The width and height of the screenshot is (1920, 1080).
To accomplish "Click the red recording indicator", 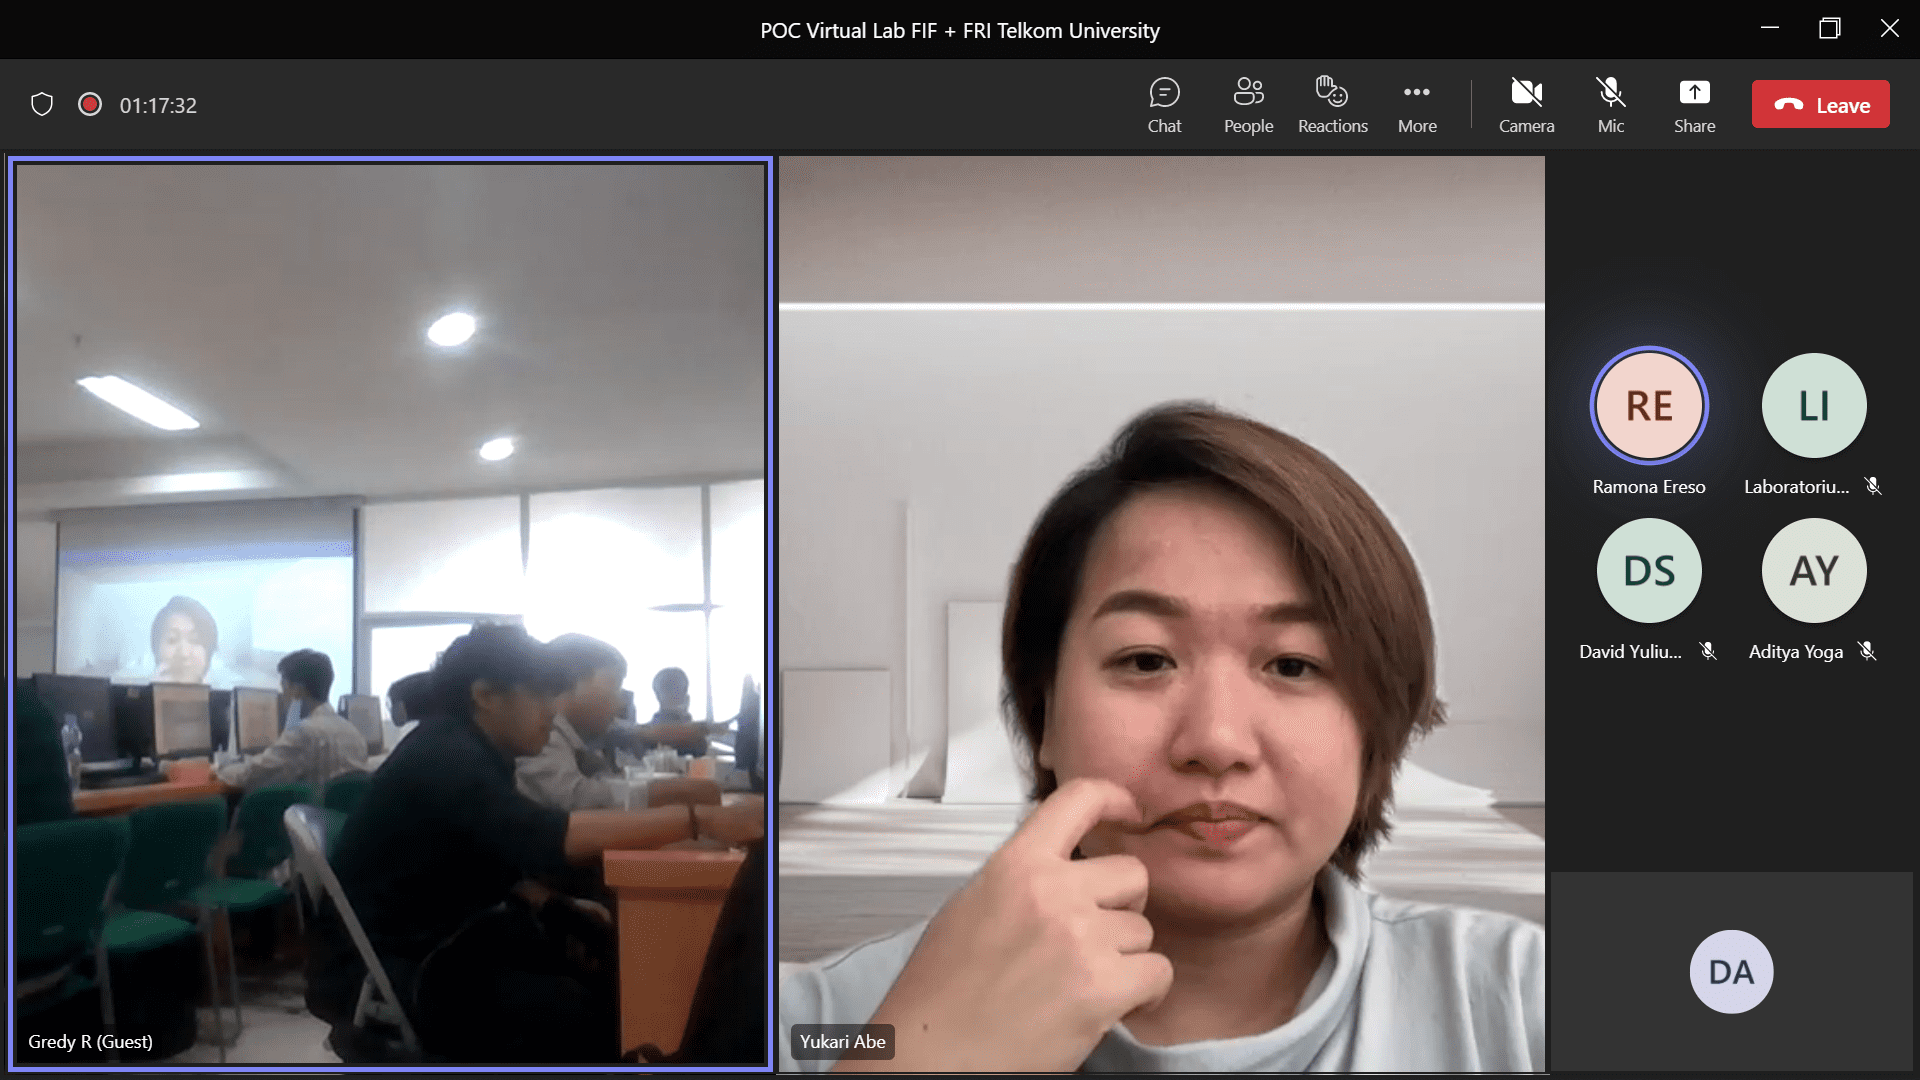I will pyautogui.click(x=90, y=104).
